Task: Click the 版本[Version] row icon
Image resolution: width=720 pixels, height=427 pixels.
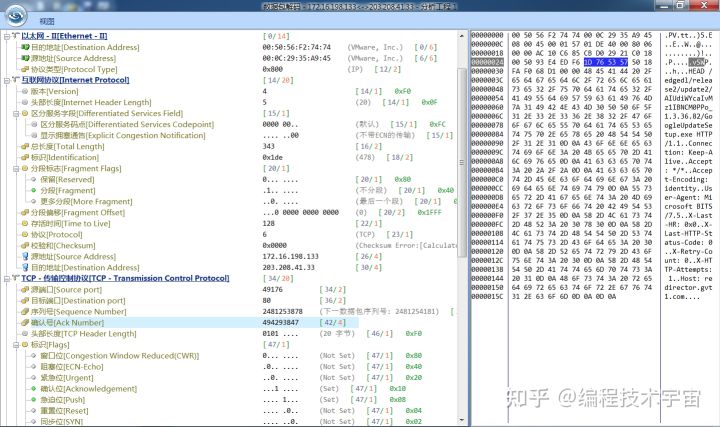Action: (25, 91)
